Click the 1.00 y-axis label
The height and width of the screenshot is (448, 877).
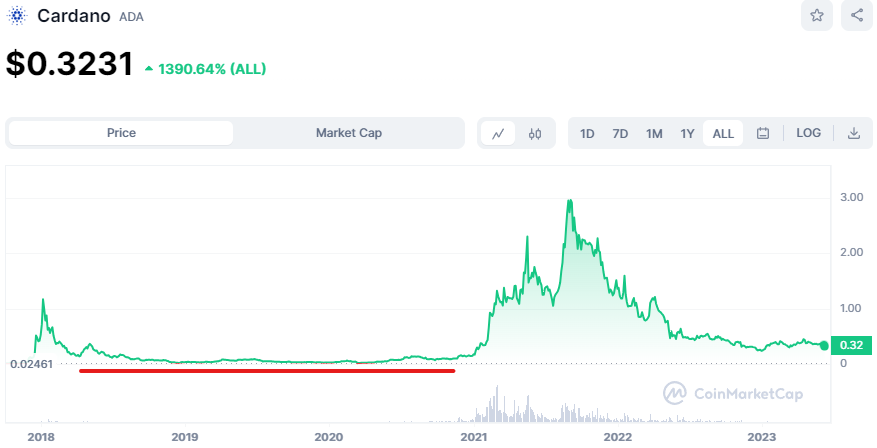tap(851, 308)
